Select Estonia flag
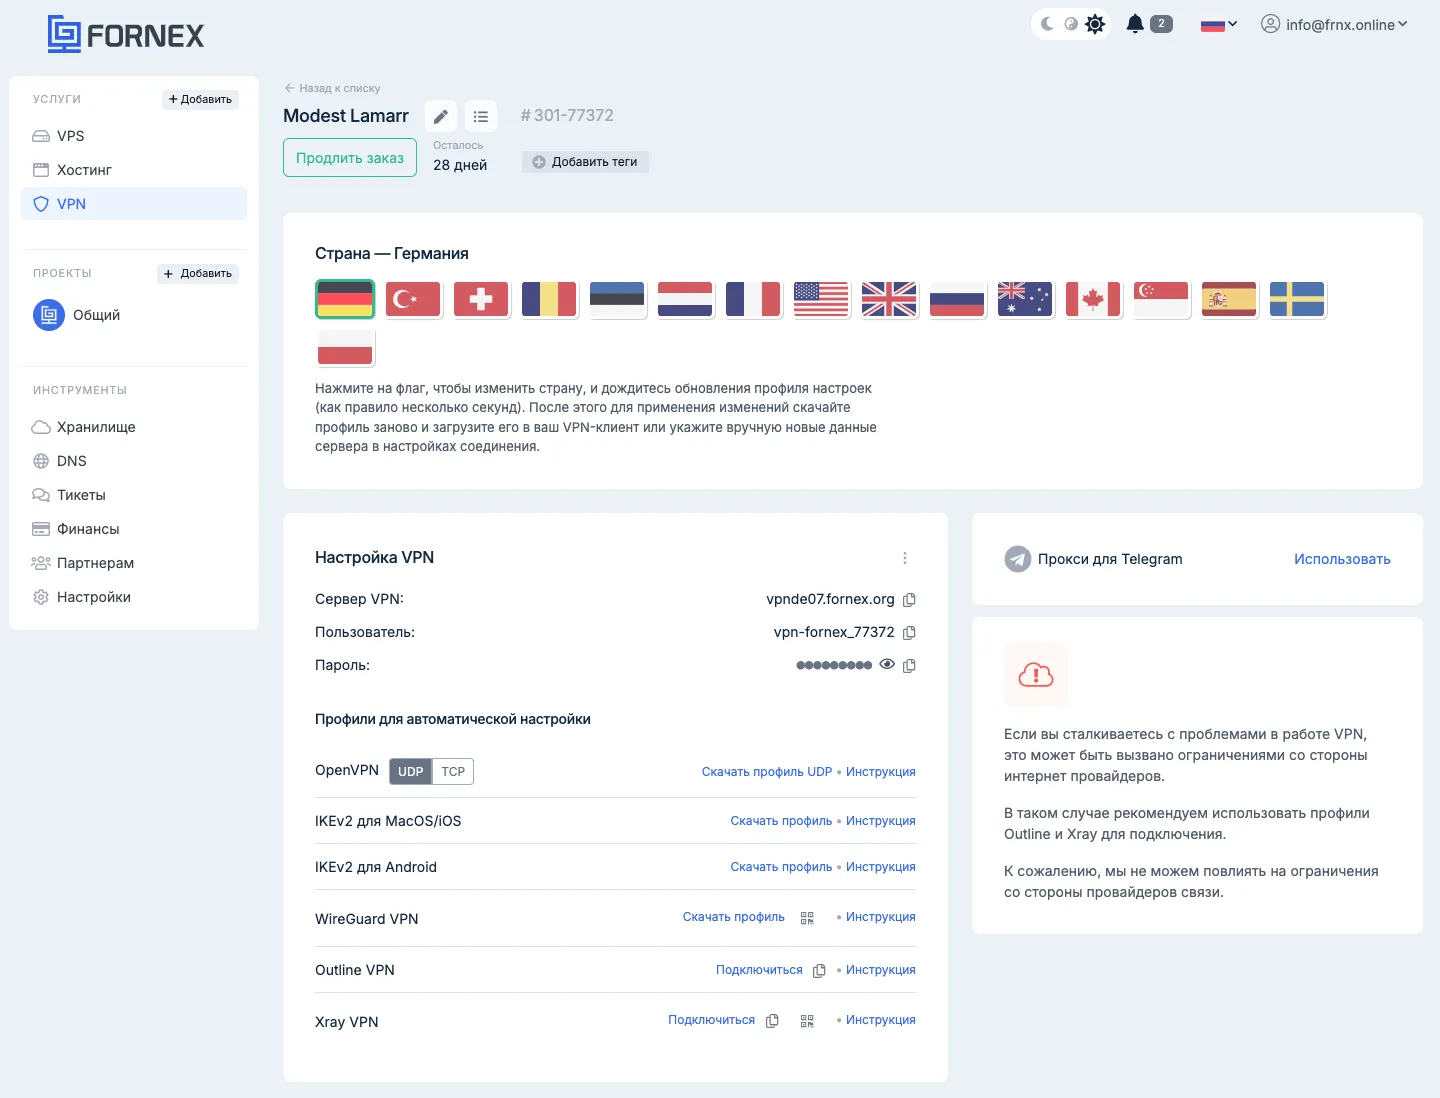Image resolution: width=1440 pixels, height=1098 pixels. tap(617, 299)
